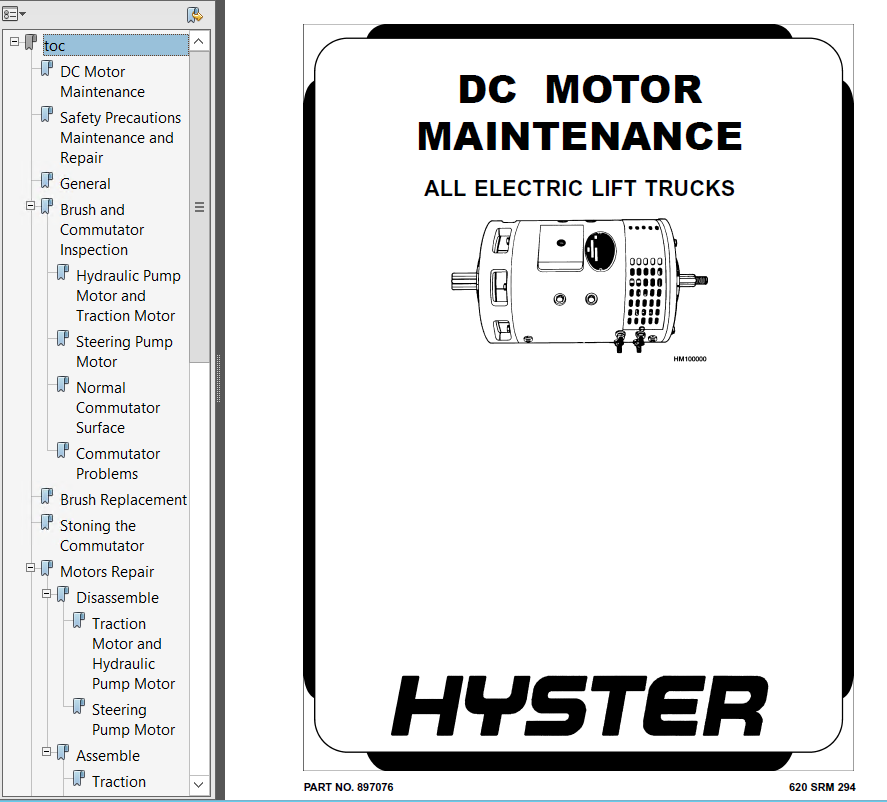The image size is (887, 802).
Task: Collapse the Motors Repair section
Action: click(31, 568)
